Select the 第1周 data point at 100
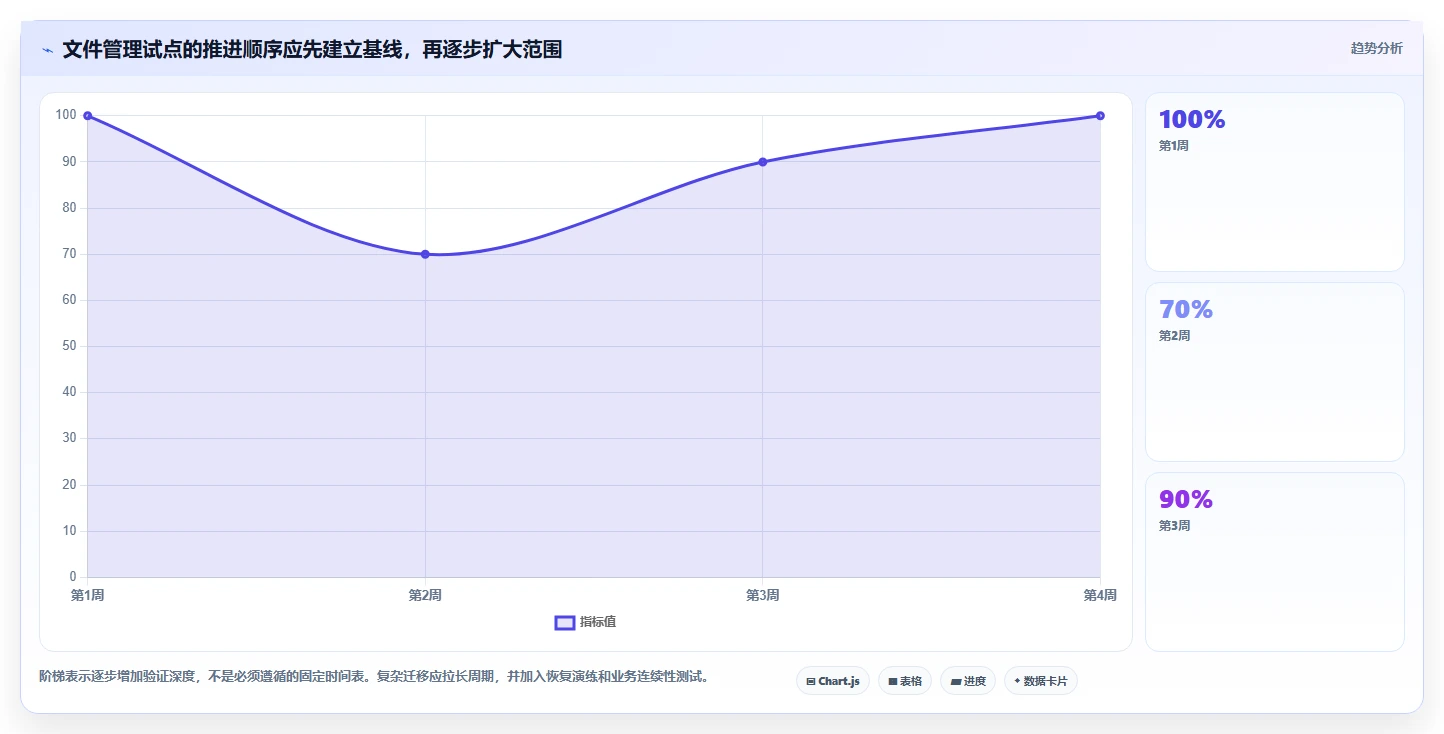This screenshot has height=734, width=1444. coord(88,116)
